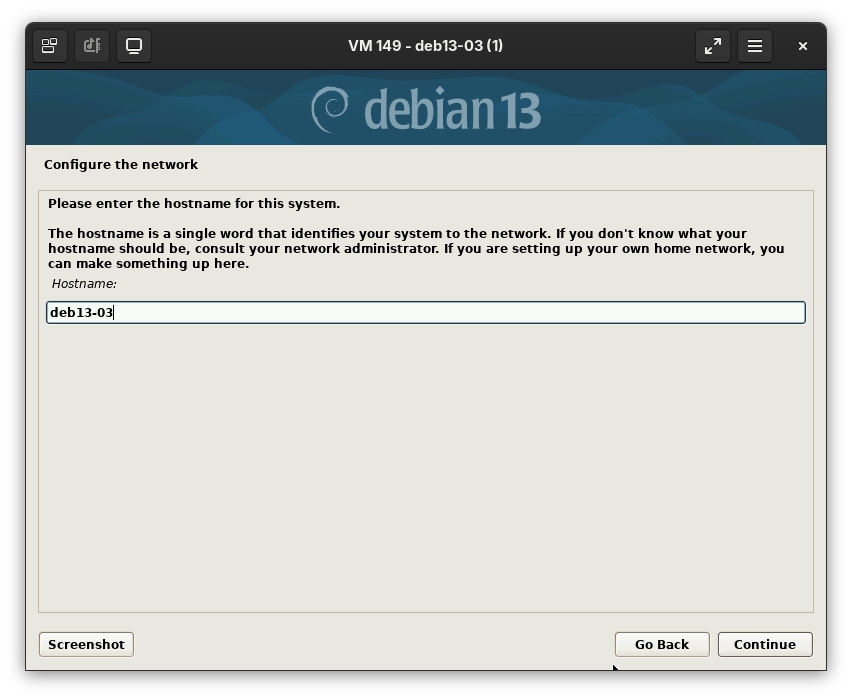Click the 'Configure the network' heading
This screenshot has height=699, width=852.
(x=121, y=164)
